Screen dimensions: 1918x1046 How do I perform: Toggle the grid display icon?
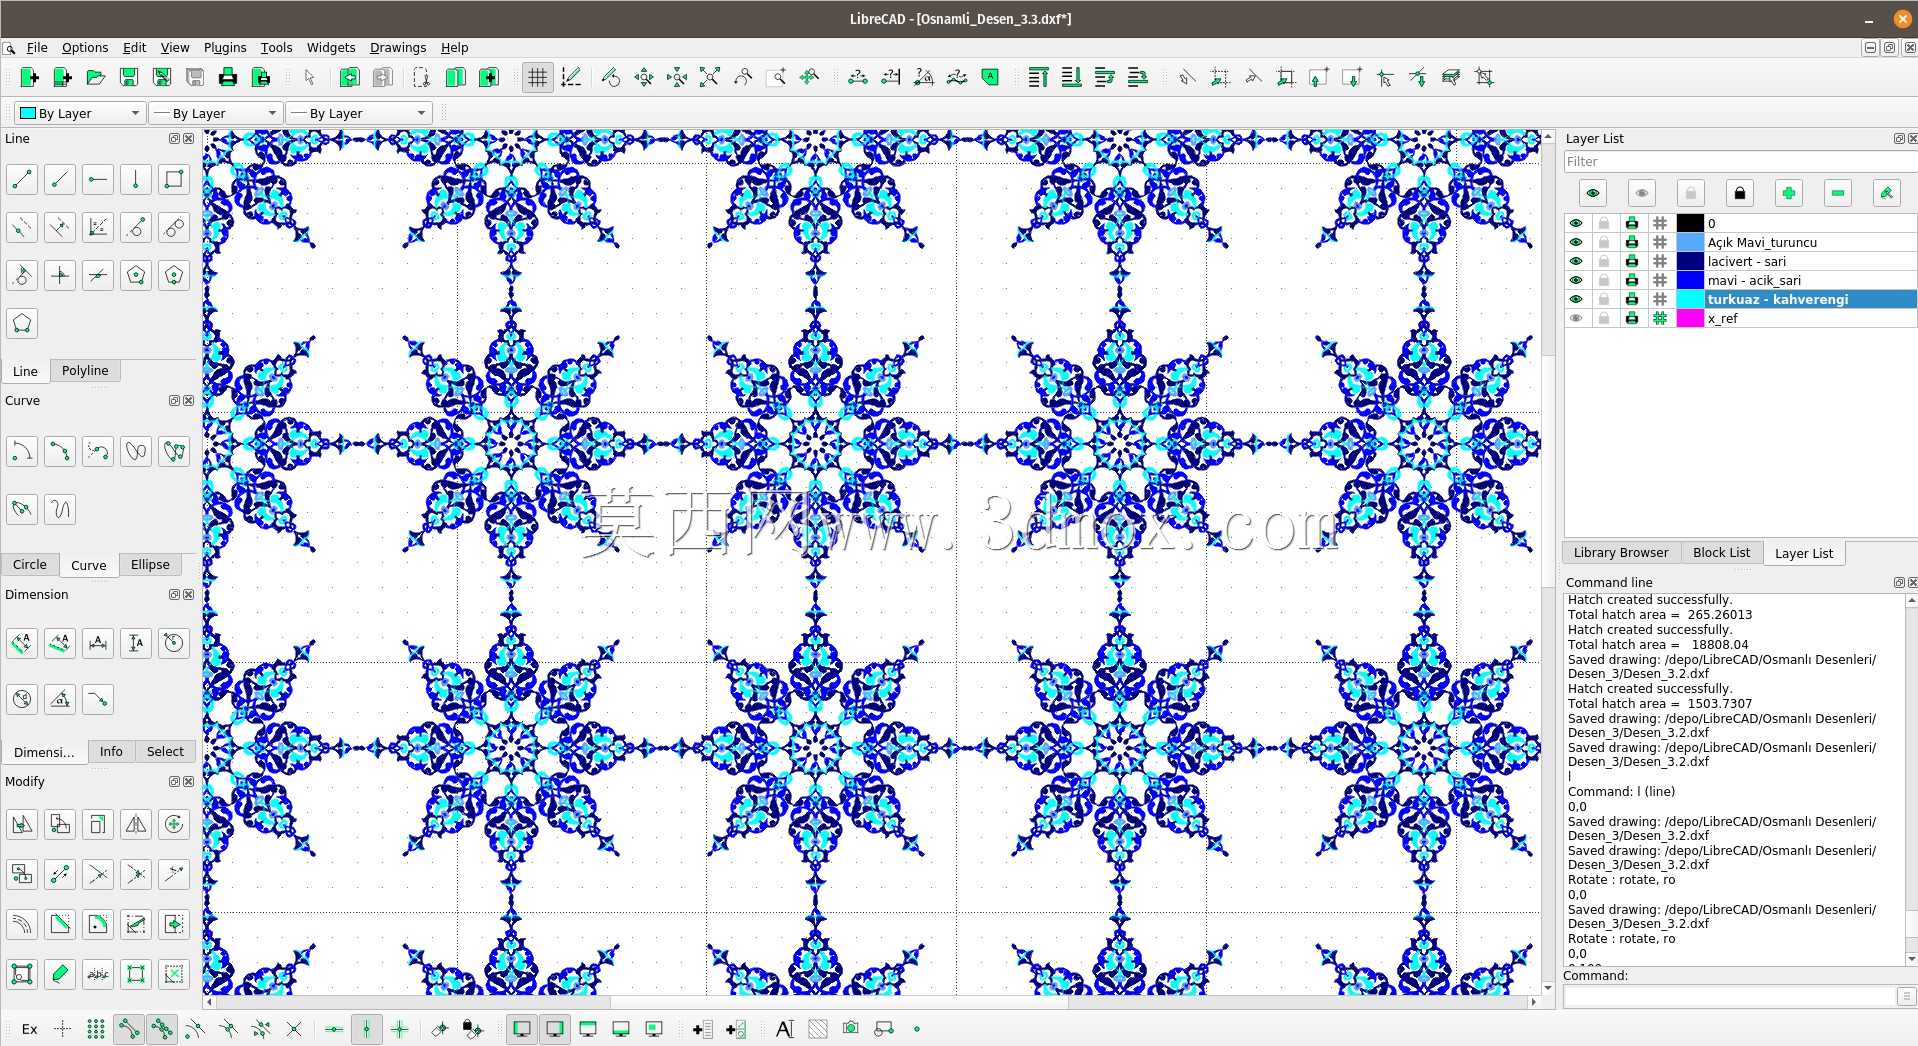538,77
